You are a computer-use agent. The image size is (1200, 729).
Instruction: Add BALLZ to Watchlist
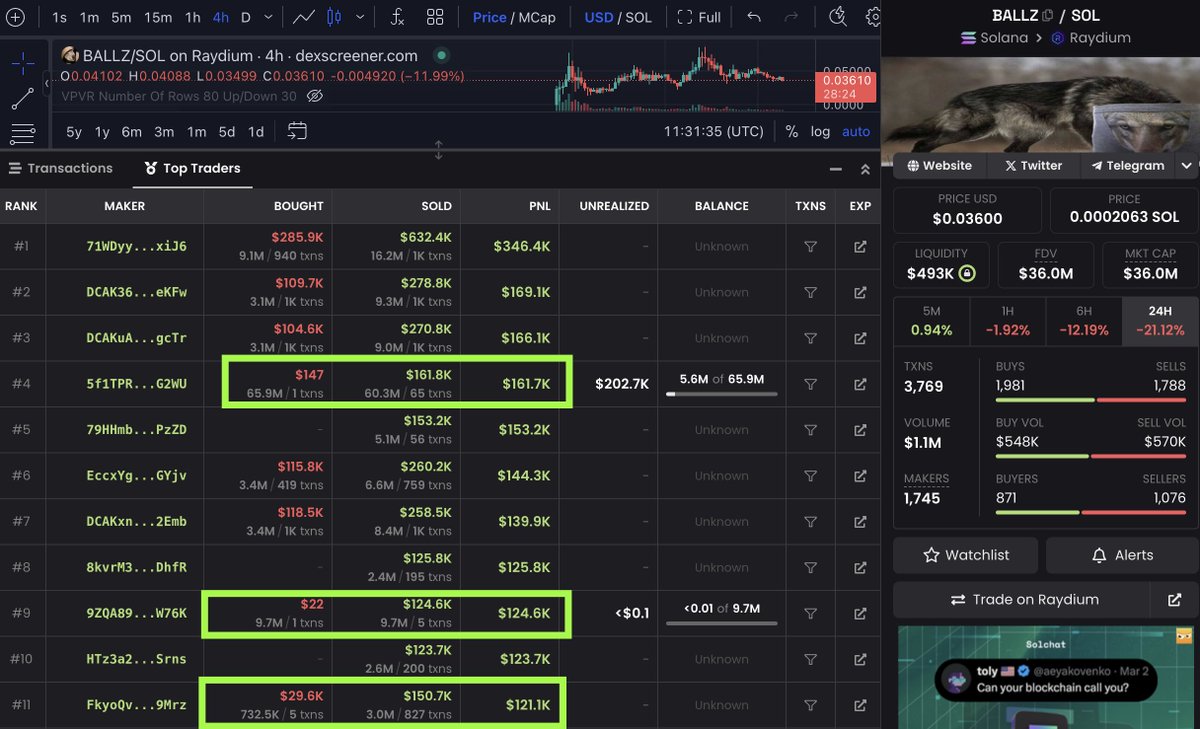point(966,555)
